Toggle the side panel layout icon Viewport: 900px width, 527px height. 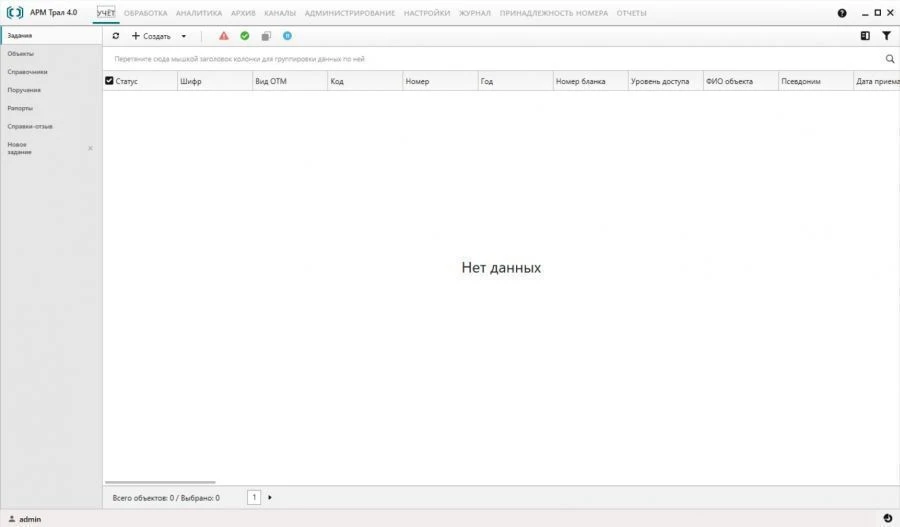click(865, 36)
